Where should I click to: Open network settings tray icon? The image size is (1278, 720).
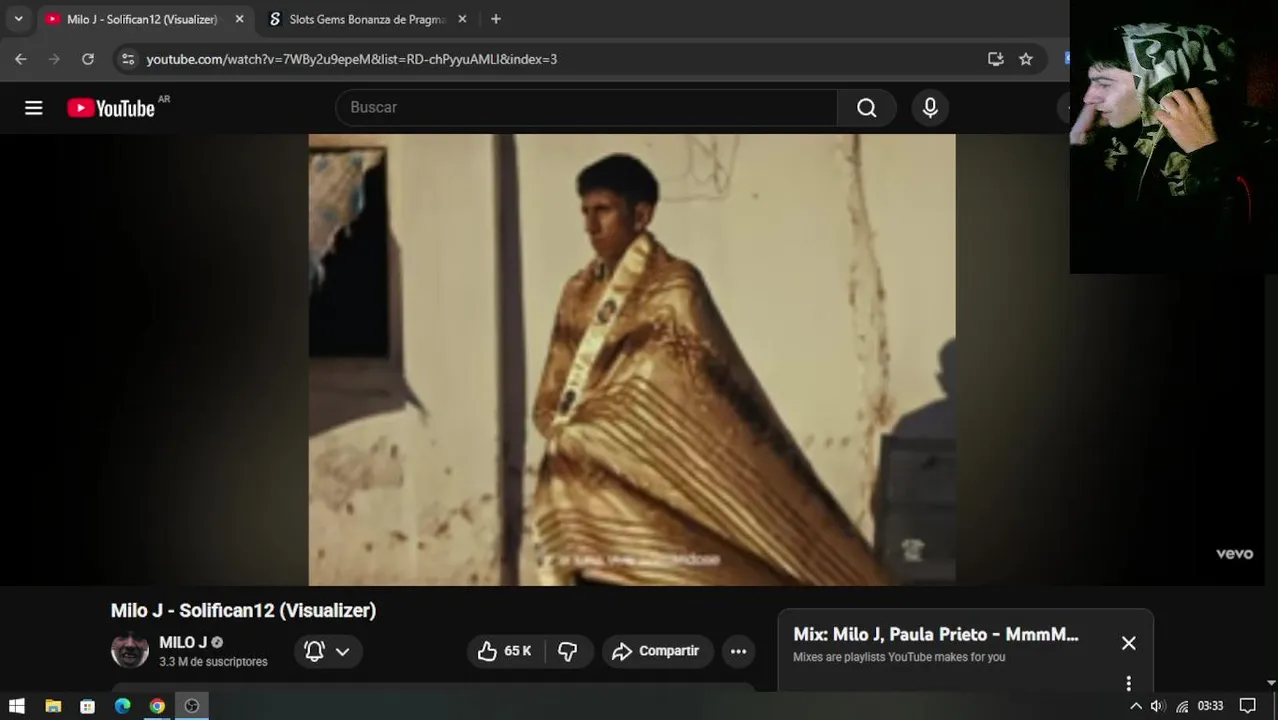coord(1182,706)
